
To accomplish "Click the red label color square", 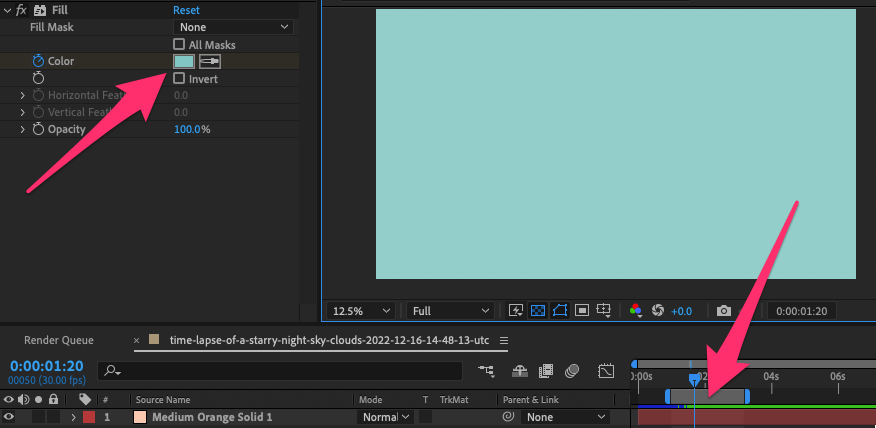I will tap(89, 417).
